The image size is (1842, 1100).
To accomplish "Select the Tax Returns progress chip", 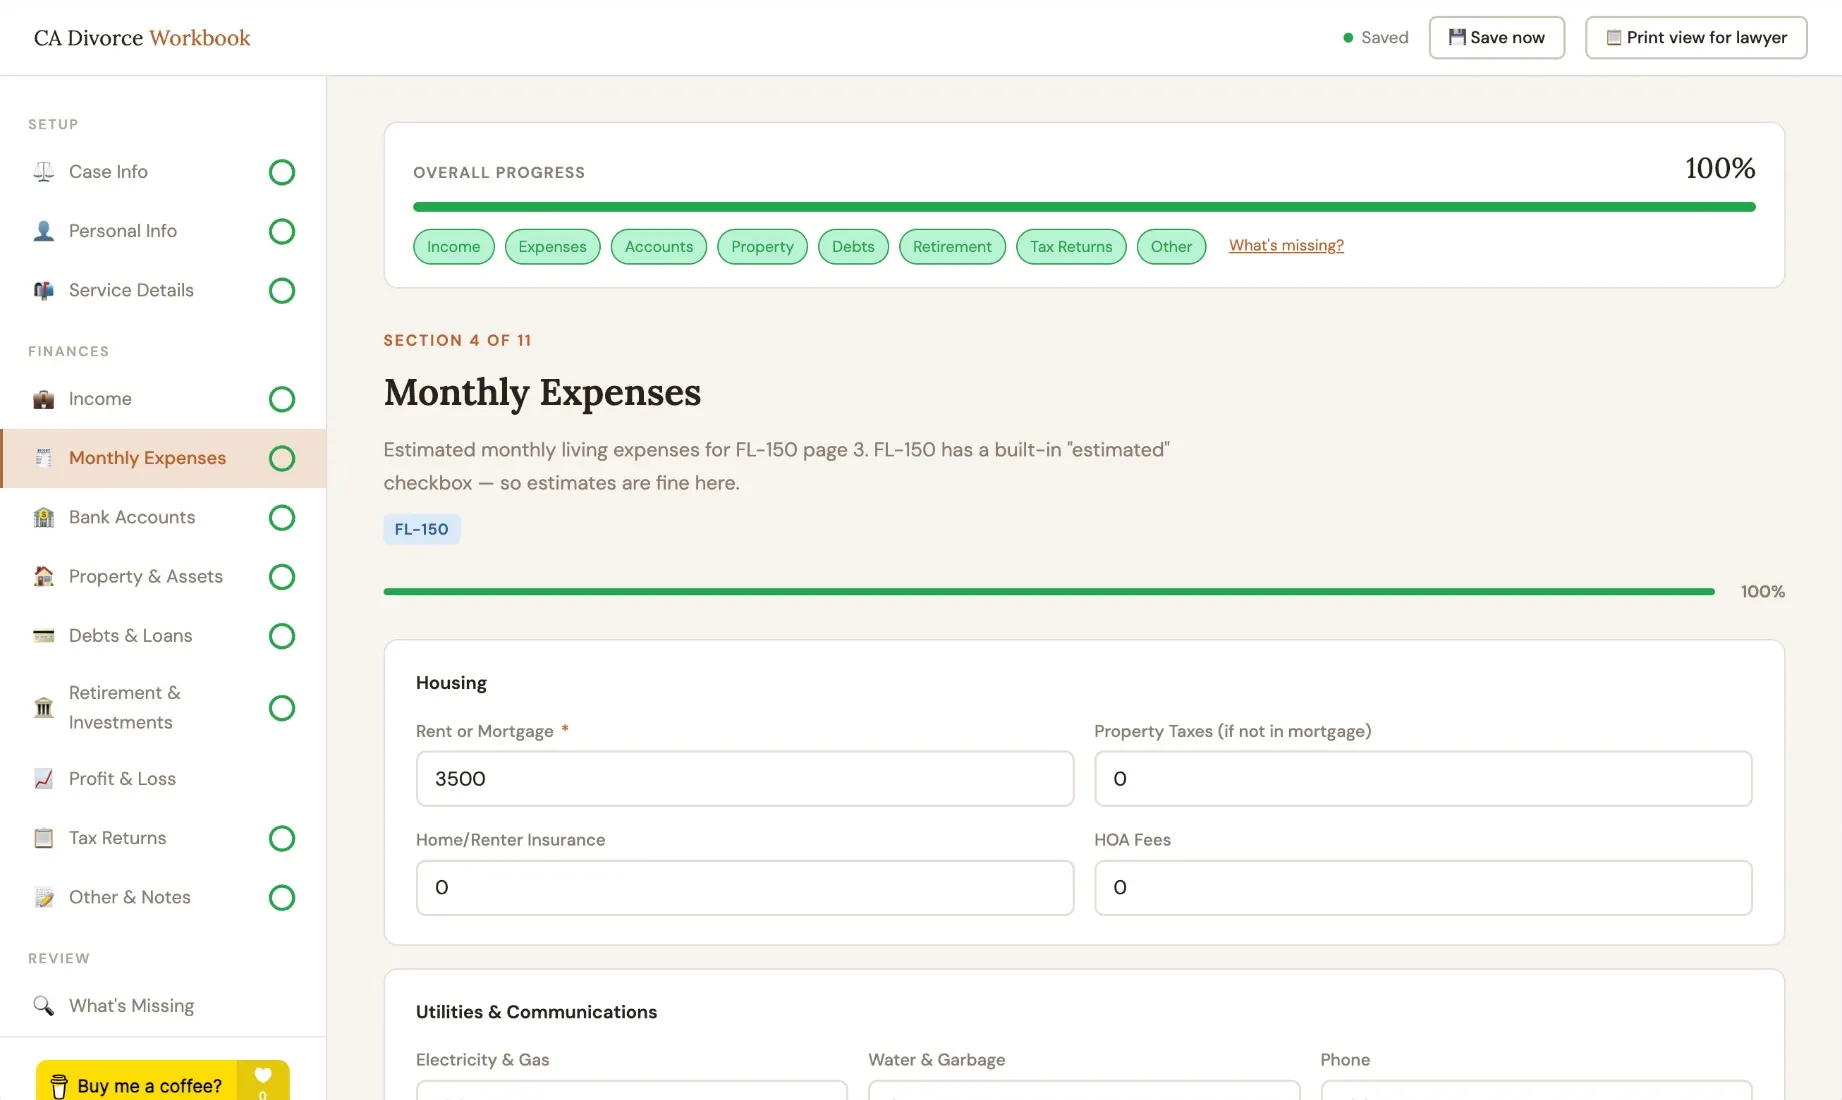I will (x=1071, y=247).
